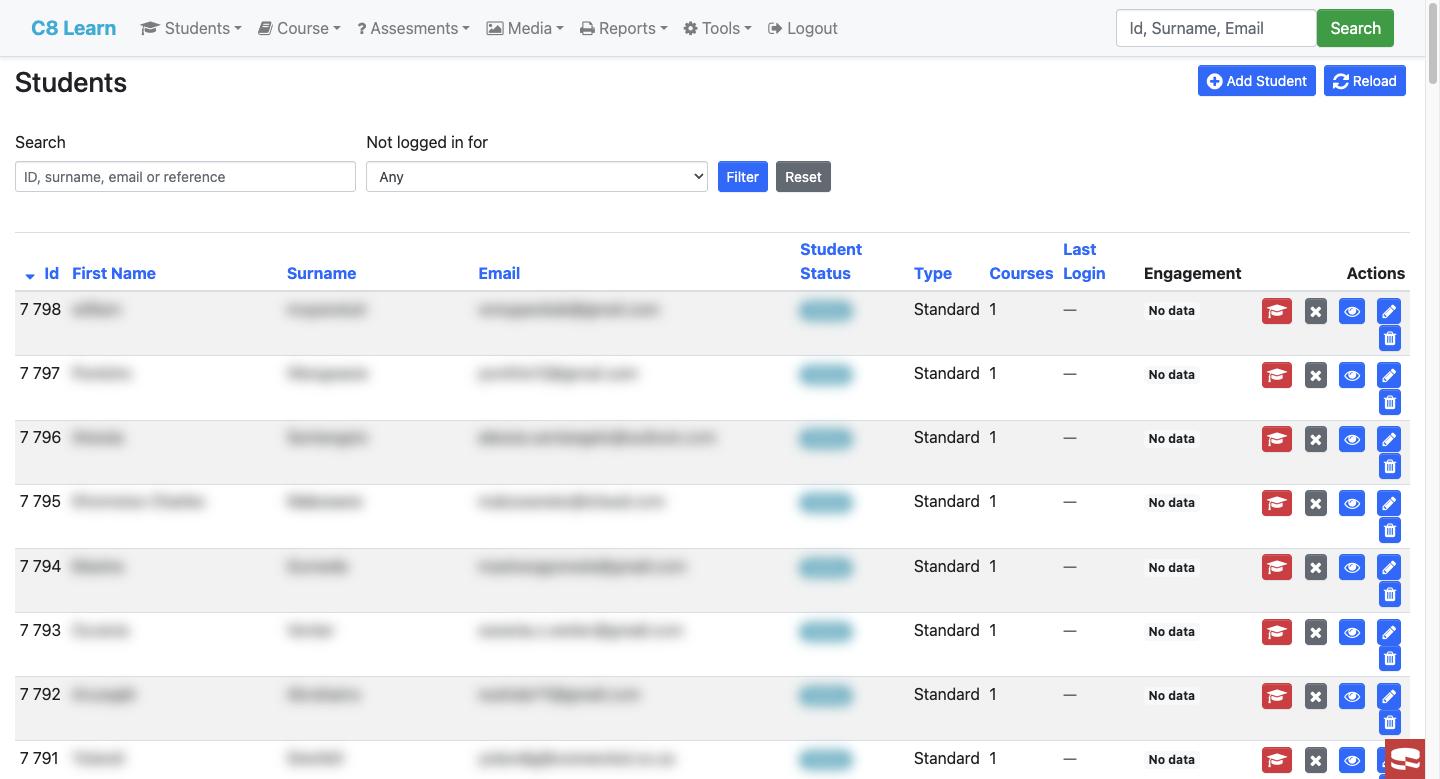Delete student 7 797 with trash icon

[x=1389, y=402]
